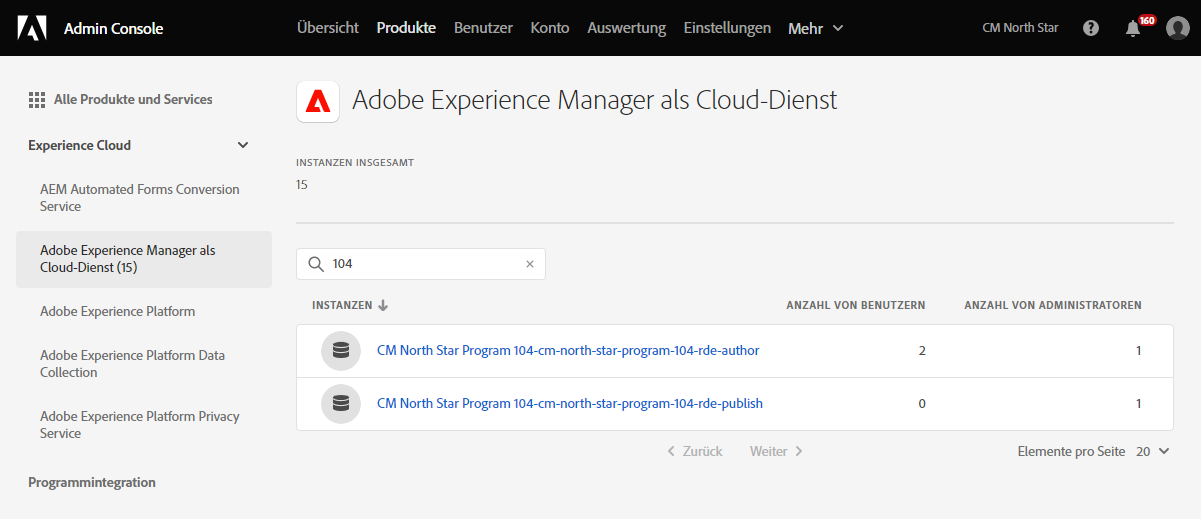Expand the Mehr navigation menu

[816, 28]
